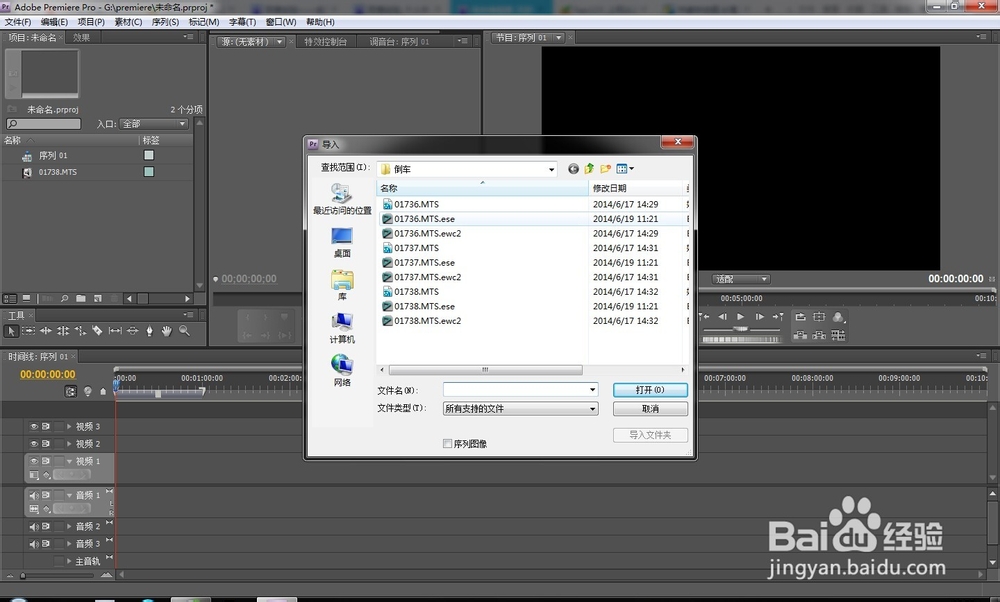Create new bin in project panel
The image size is (1000, 602).
coord(81,298)
